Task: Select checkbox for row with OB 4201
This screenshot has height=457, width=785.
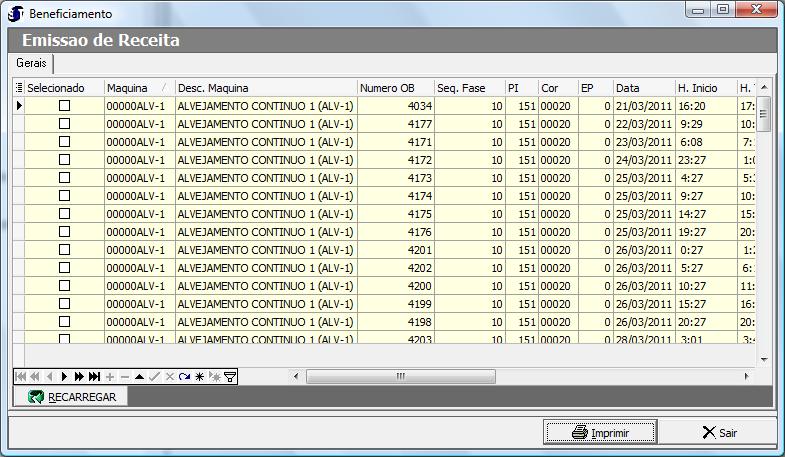Action: [64, 250]
